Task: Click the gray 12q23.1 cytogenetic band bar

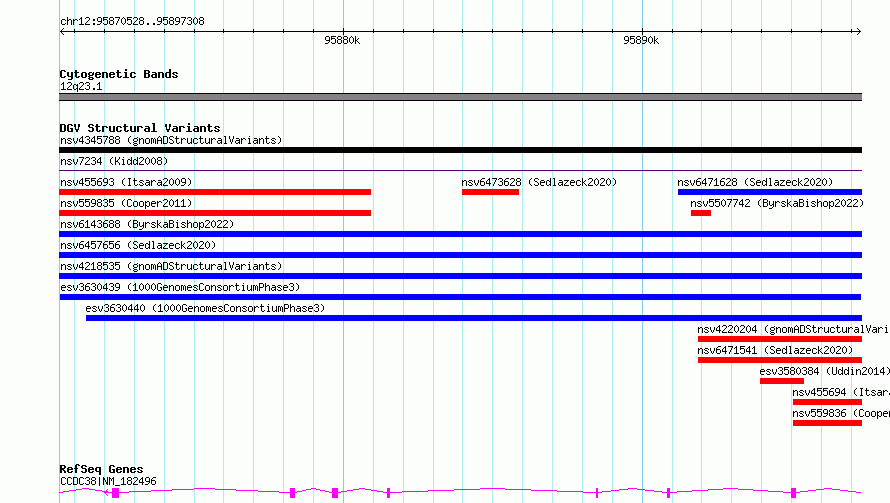Action: 460,97
